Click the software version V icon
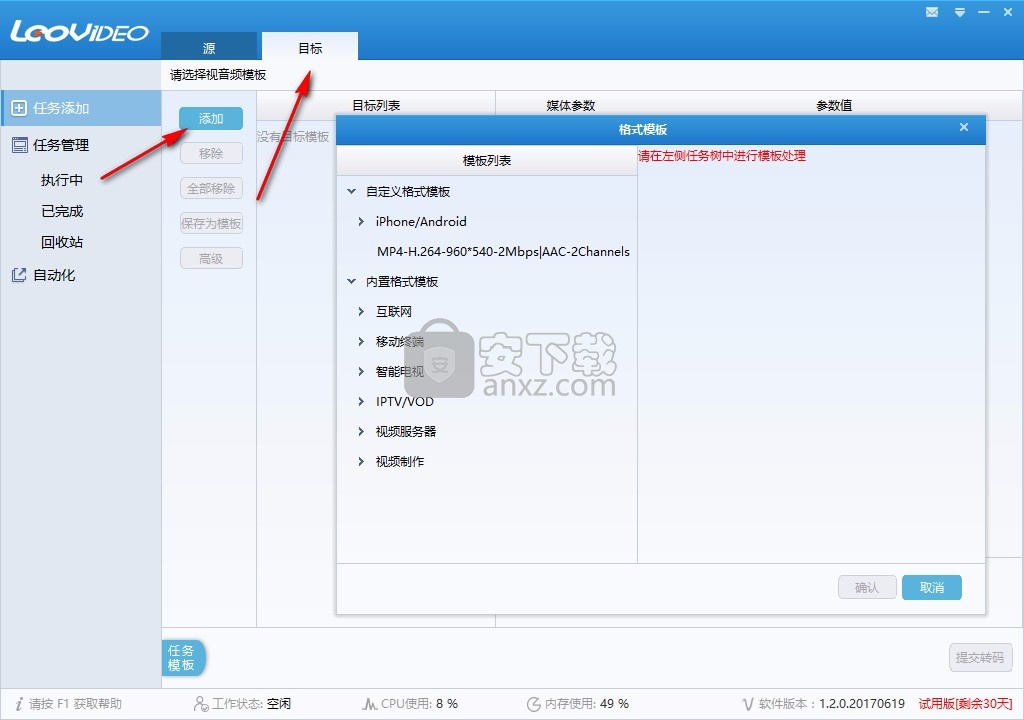 pos(748,704)
